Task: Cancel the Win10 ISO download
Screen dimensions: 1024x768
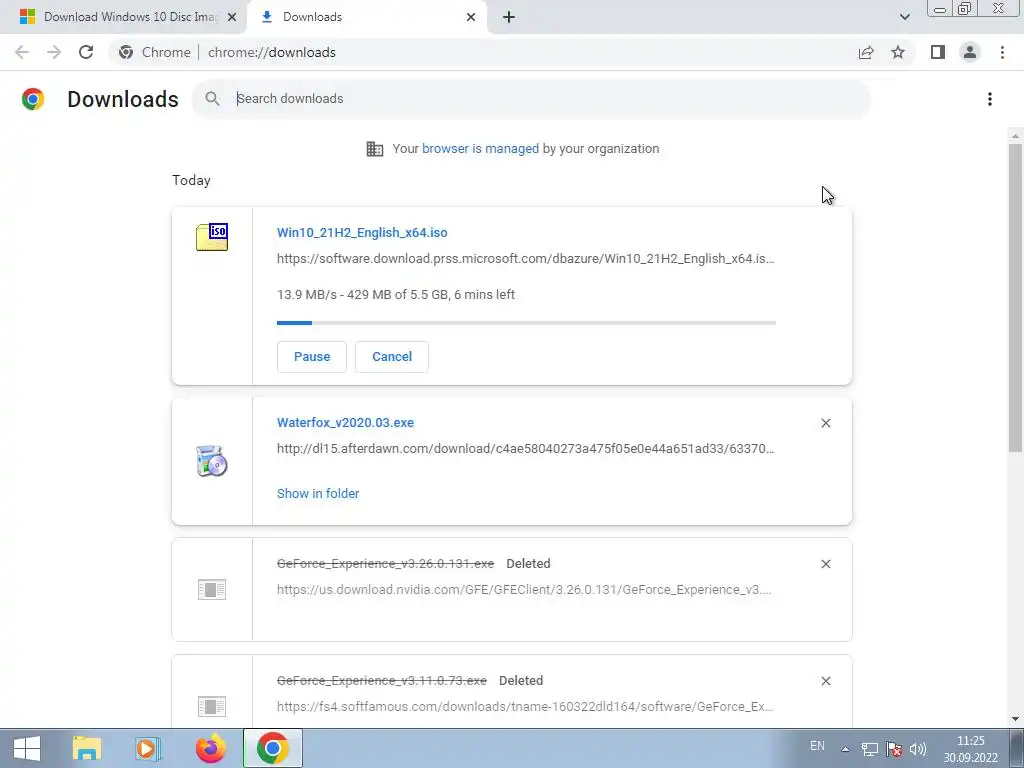Action: click(392, 357)
